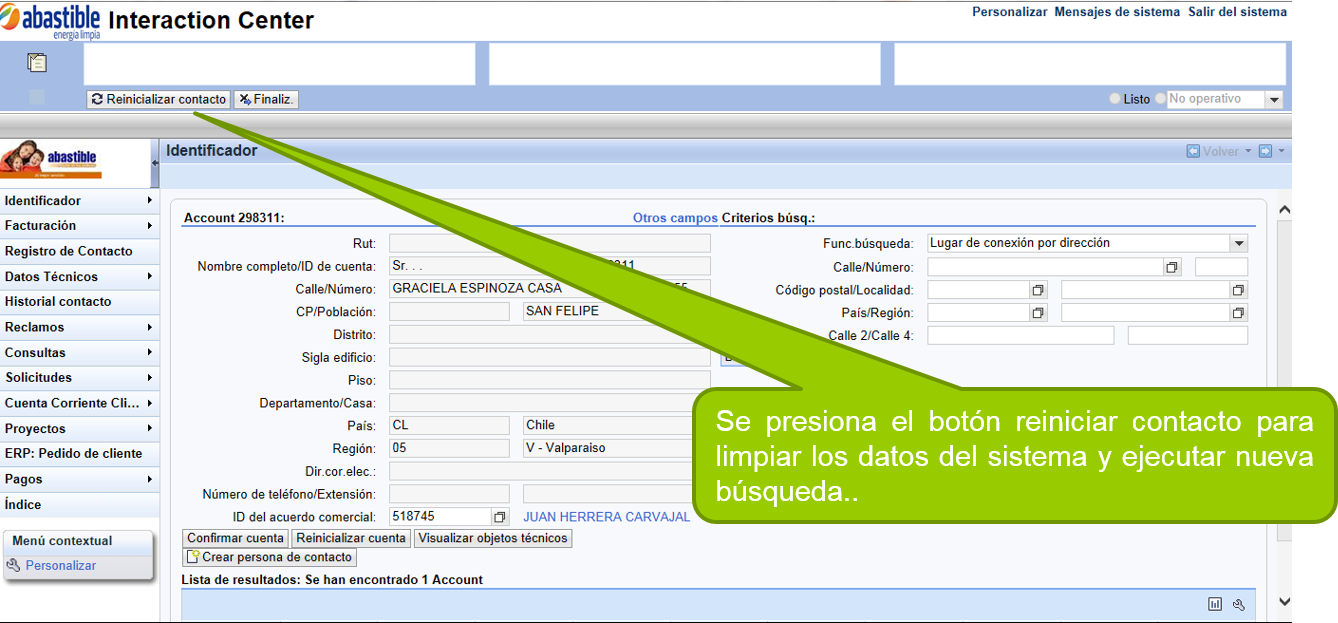
Task: Open the No operativo status dropdown
Action: coord(1273,99)
